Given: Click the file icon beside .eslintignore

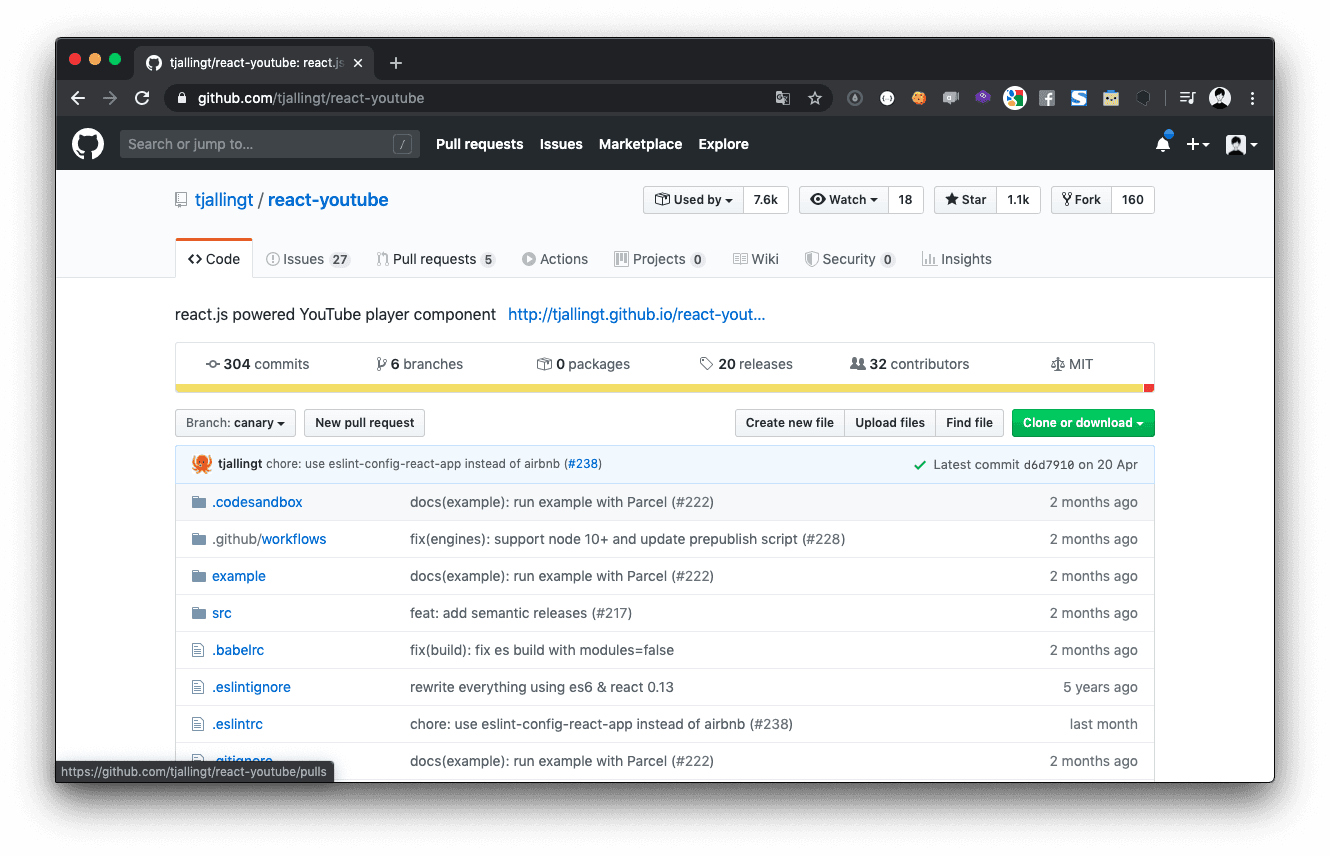Looking at the screenshot, I should (198, 687).
